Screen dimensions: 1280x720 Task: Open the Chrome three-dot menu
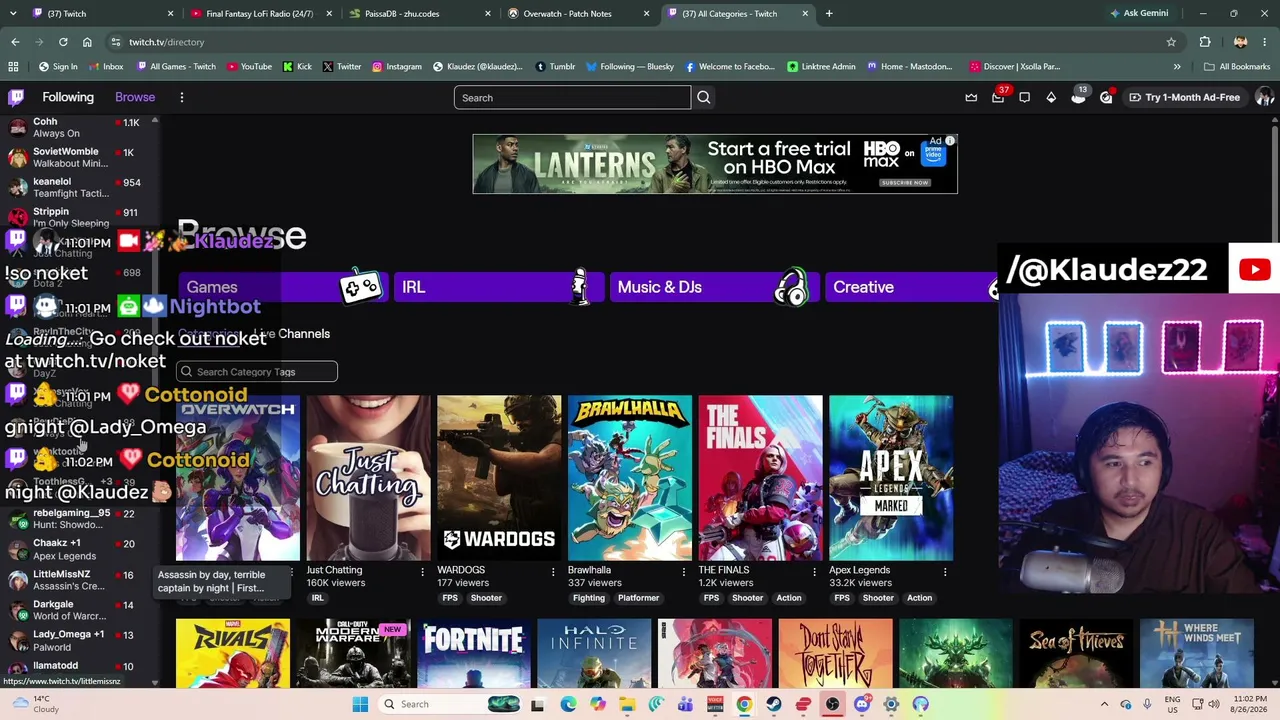pyautogui.click(x=1265, y=42)
